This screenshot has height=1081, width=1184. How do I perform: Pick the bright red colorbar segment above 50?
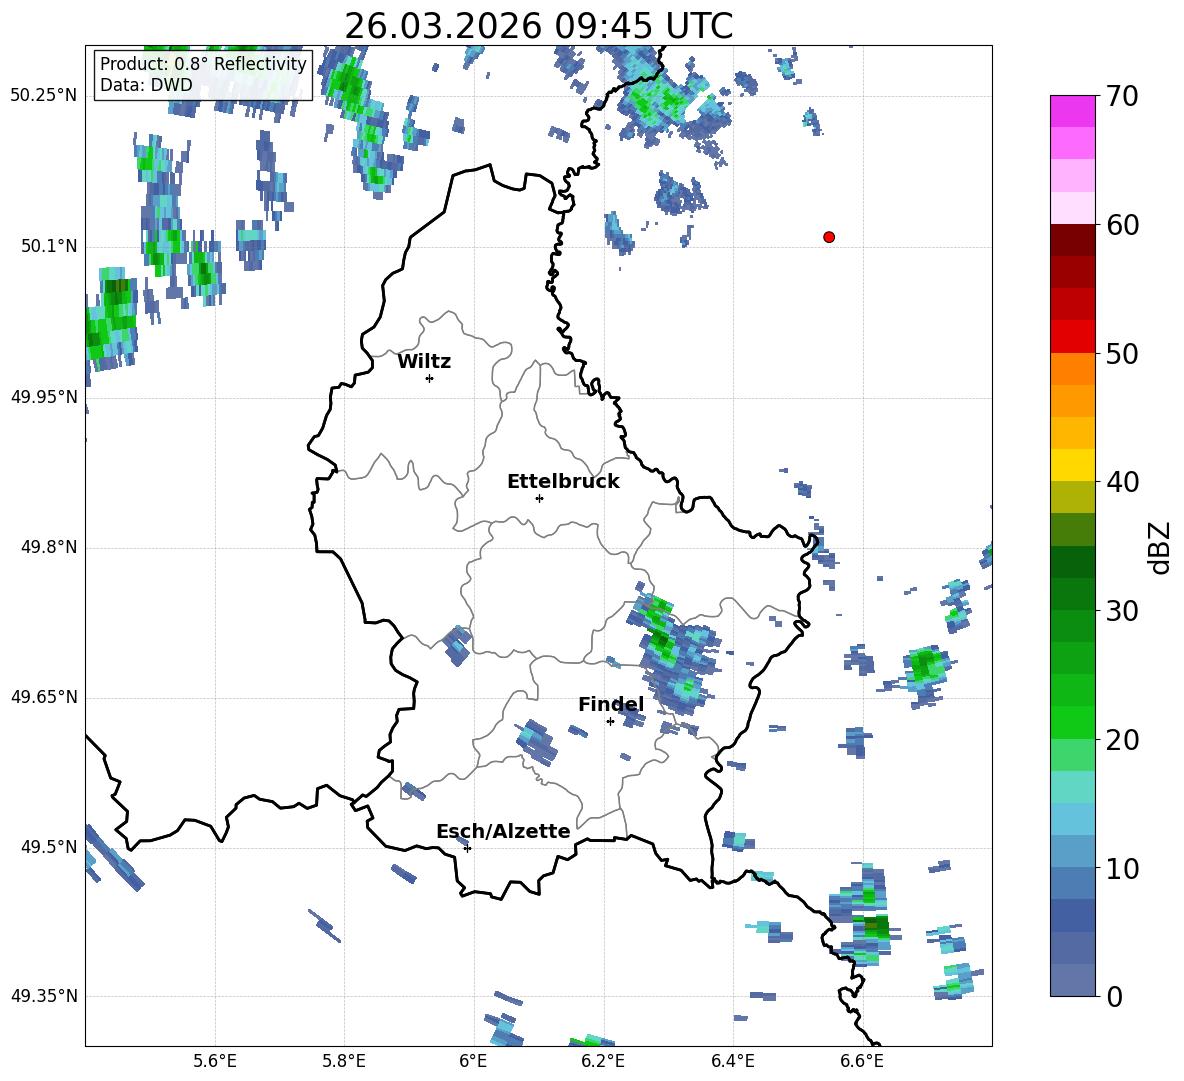coord(1072,336)
